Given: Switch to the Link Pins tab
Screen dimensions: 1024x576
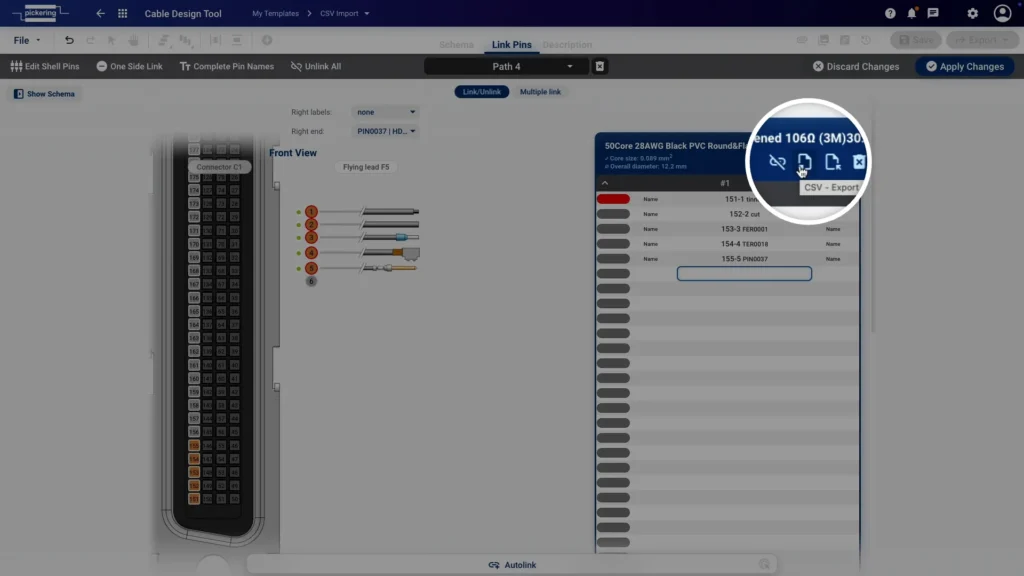Looking at the screenshot, I should click(x=511, y=44).
